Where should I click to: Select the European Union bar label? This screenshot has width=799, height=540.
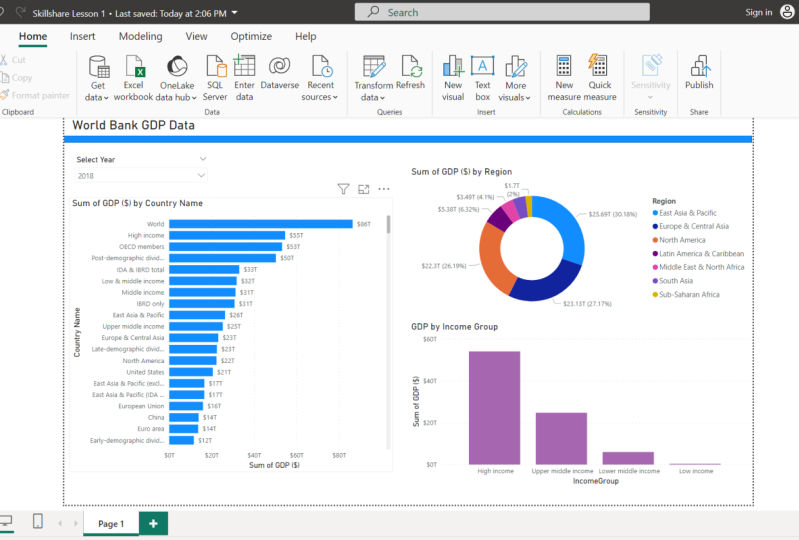coord(141,406)
